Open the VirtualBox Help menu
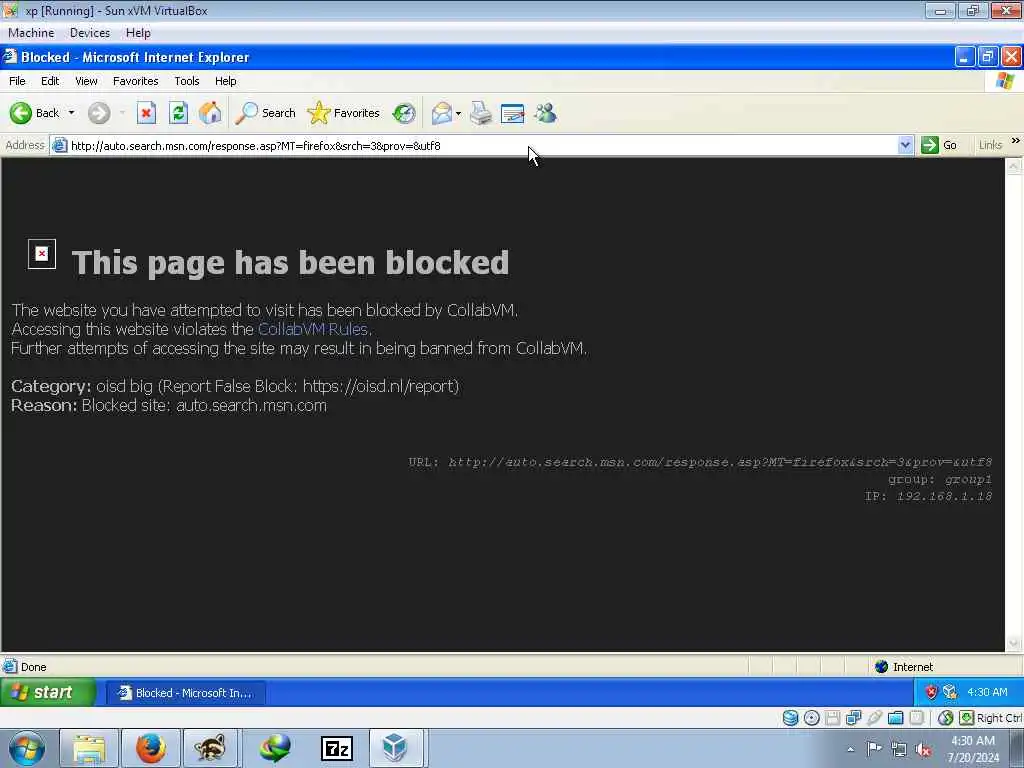Screen dimensions: 1024x768 click(138, 33)
